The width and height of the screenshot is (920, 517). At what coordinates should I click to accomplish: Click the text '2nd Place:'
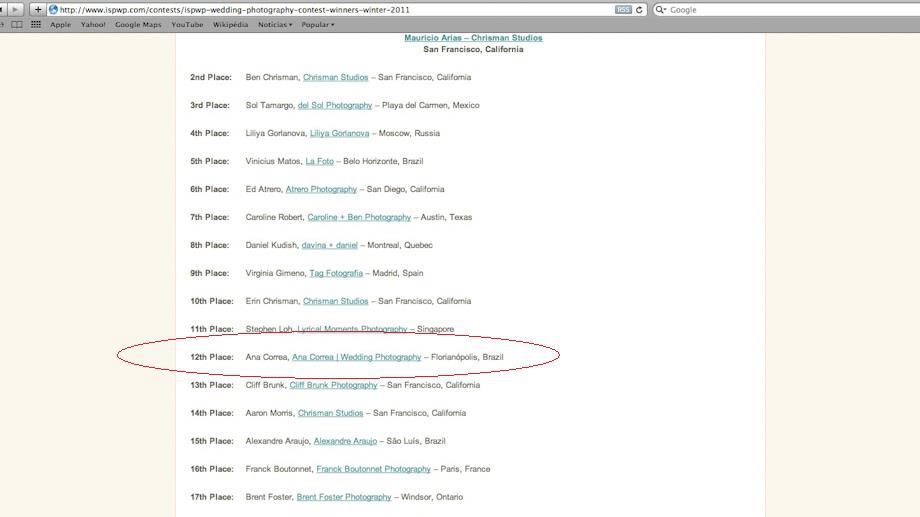coord(211,77)
